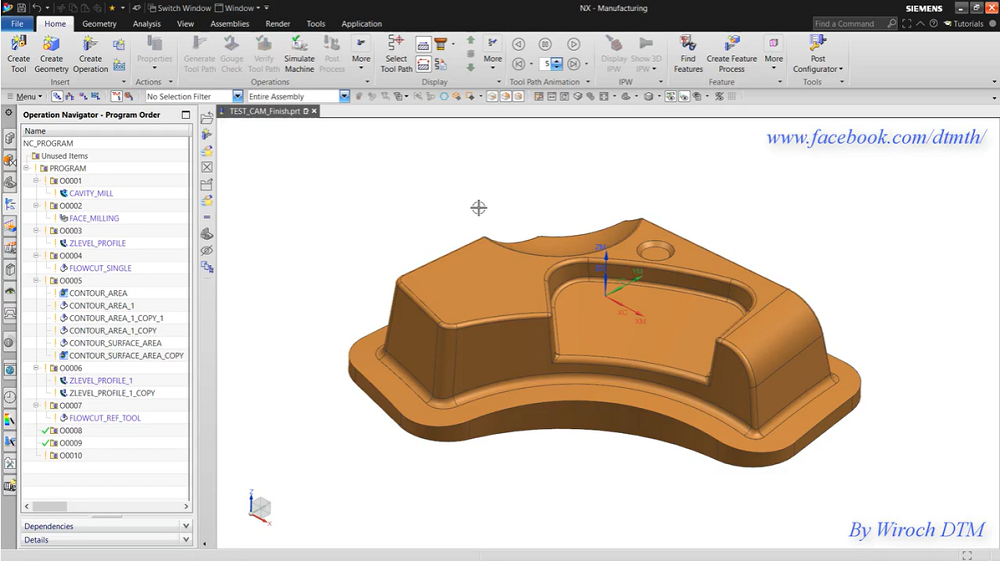Screen dimensions: 1000x561
Task: Expand More in the Display group
Action: (492, 54)
